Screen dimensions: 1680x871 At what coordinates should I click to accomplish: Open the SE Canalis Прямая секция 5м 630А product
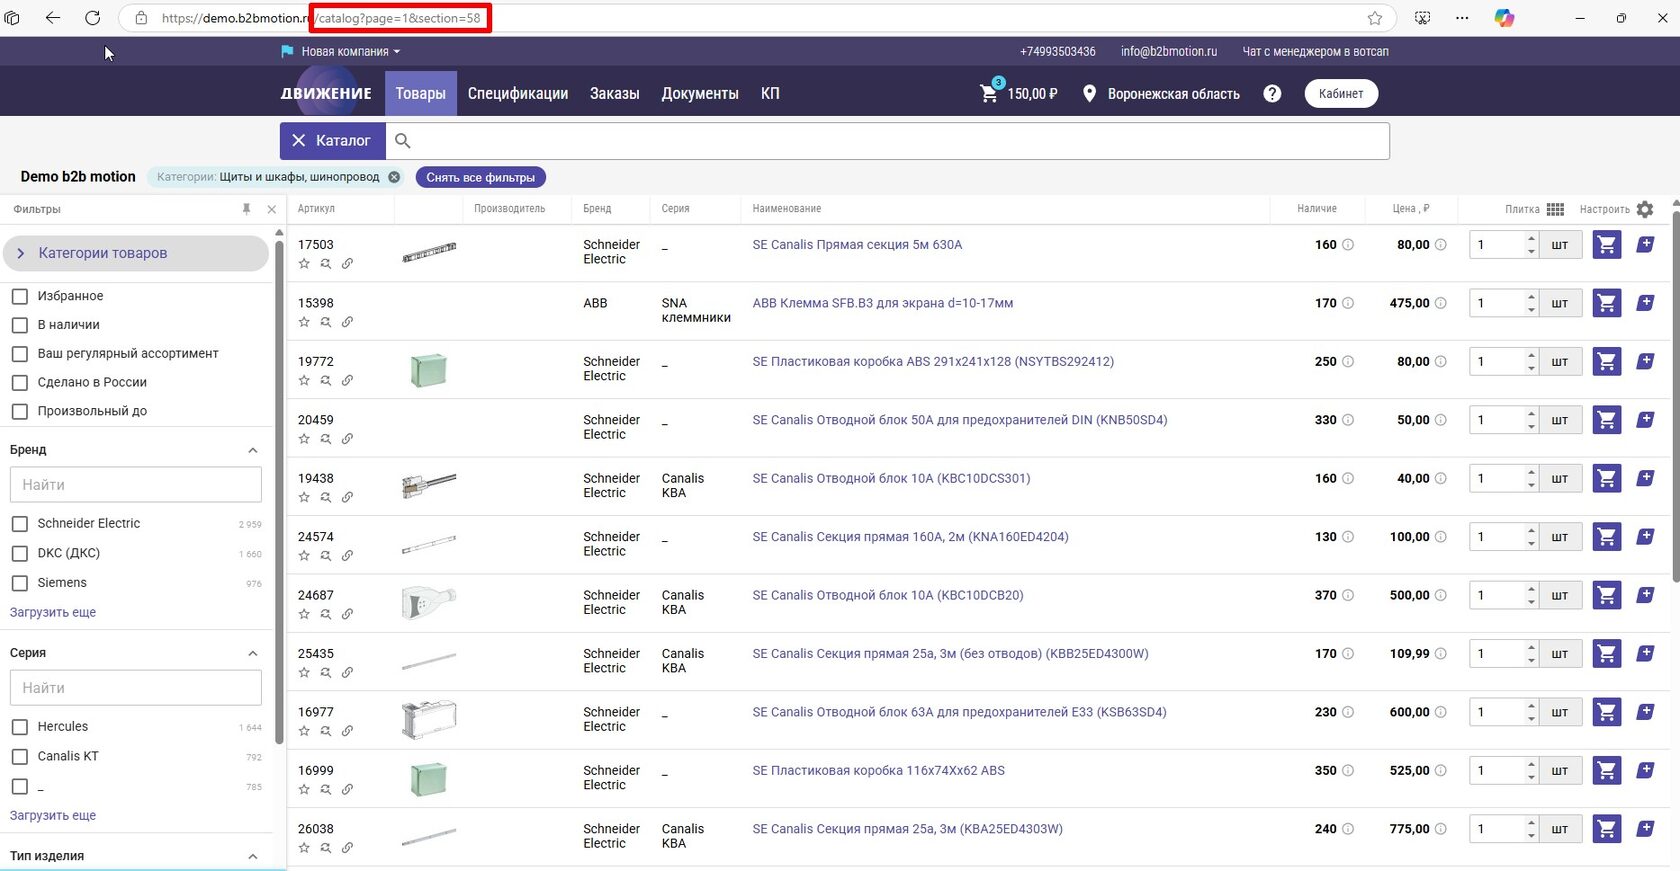857,245
